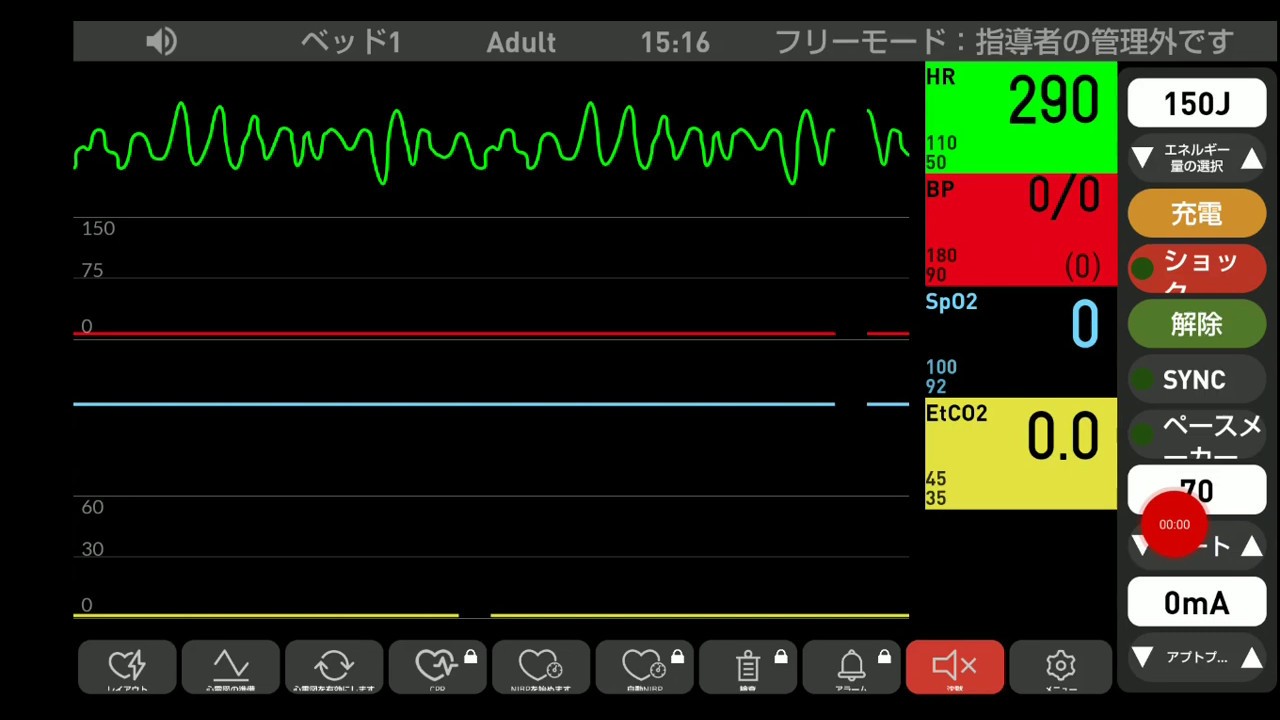Viewport: 1280px width, 720px height.
Task: Click the mean BP value (0)
Action: (1082, 266)
